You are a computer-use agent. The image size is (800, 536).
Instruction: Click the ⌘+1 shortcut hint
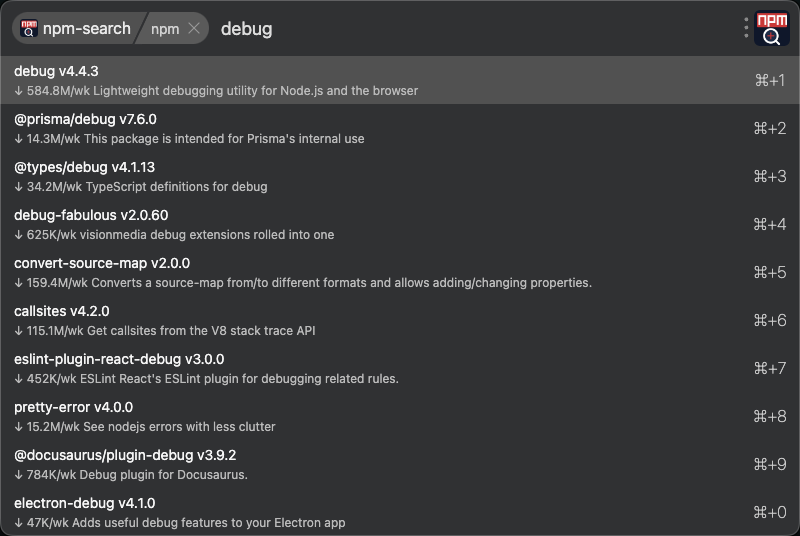click(x=770, y=80)
